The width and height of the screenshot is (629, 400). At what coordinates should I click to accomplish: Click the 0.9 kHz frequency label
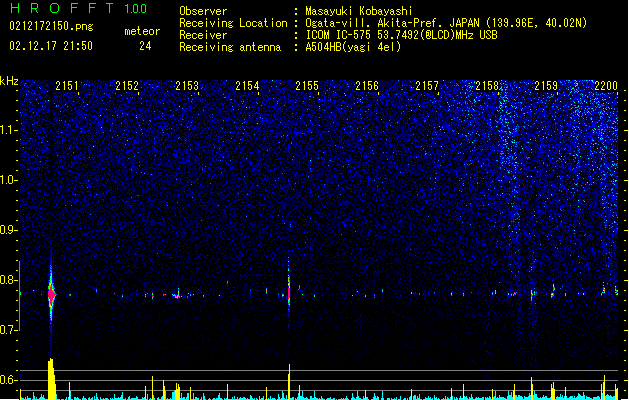click(x=9, y=230)
